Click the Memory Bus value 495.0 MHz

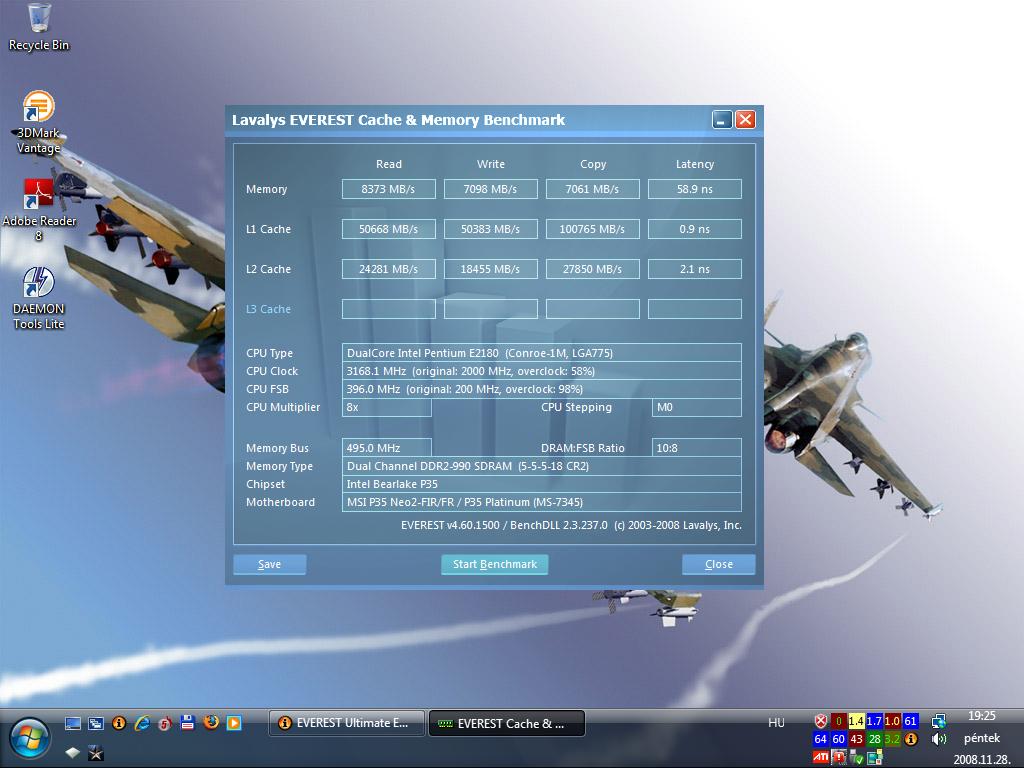coord(387,448)
